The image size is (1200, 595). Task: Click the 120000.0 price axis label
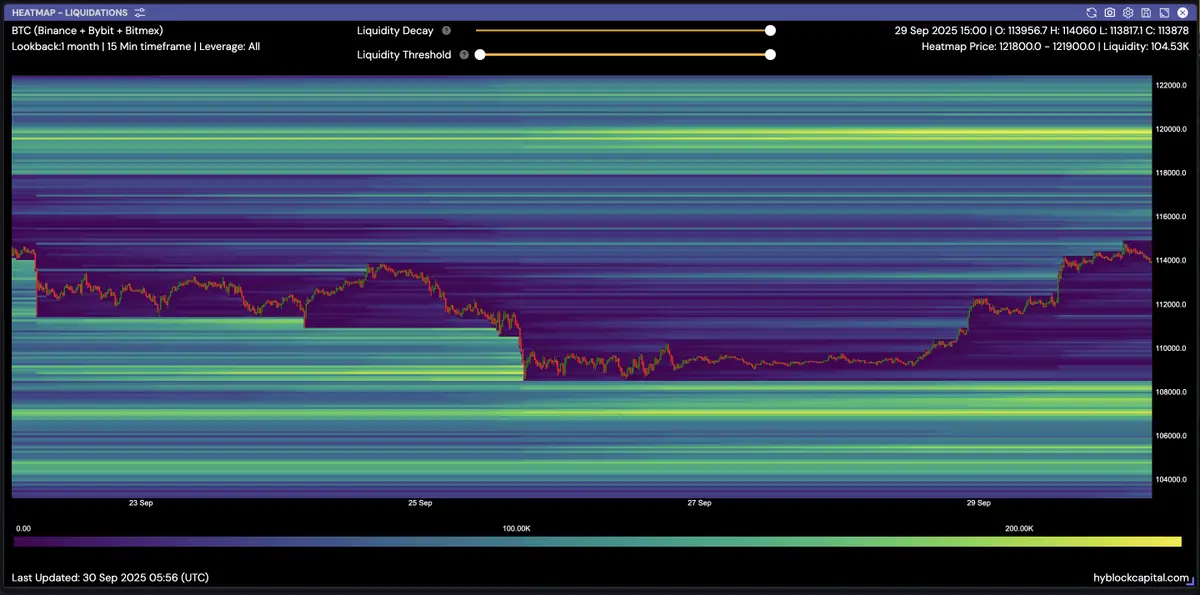(x=1171, y=130)
